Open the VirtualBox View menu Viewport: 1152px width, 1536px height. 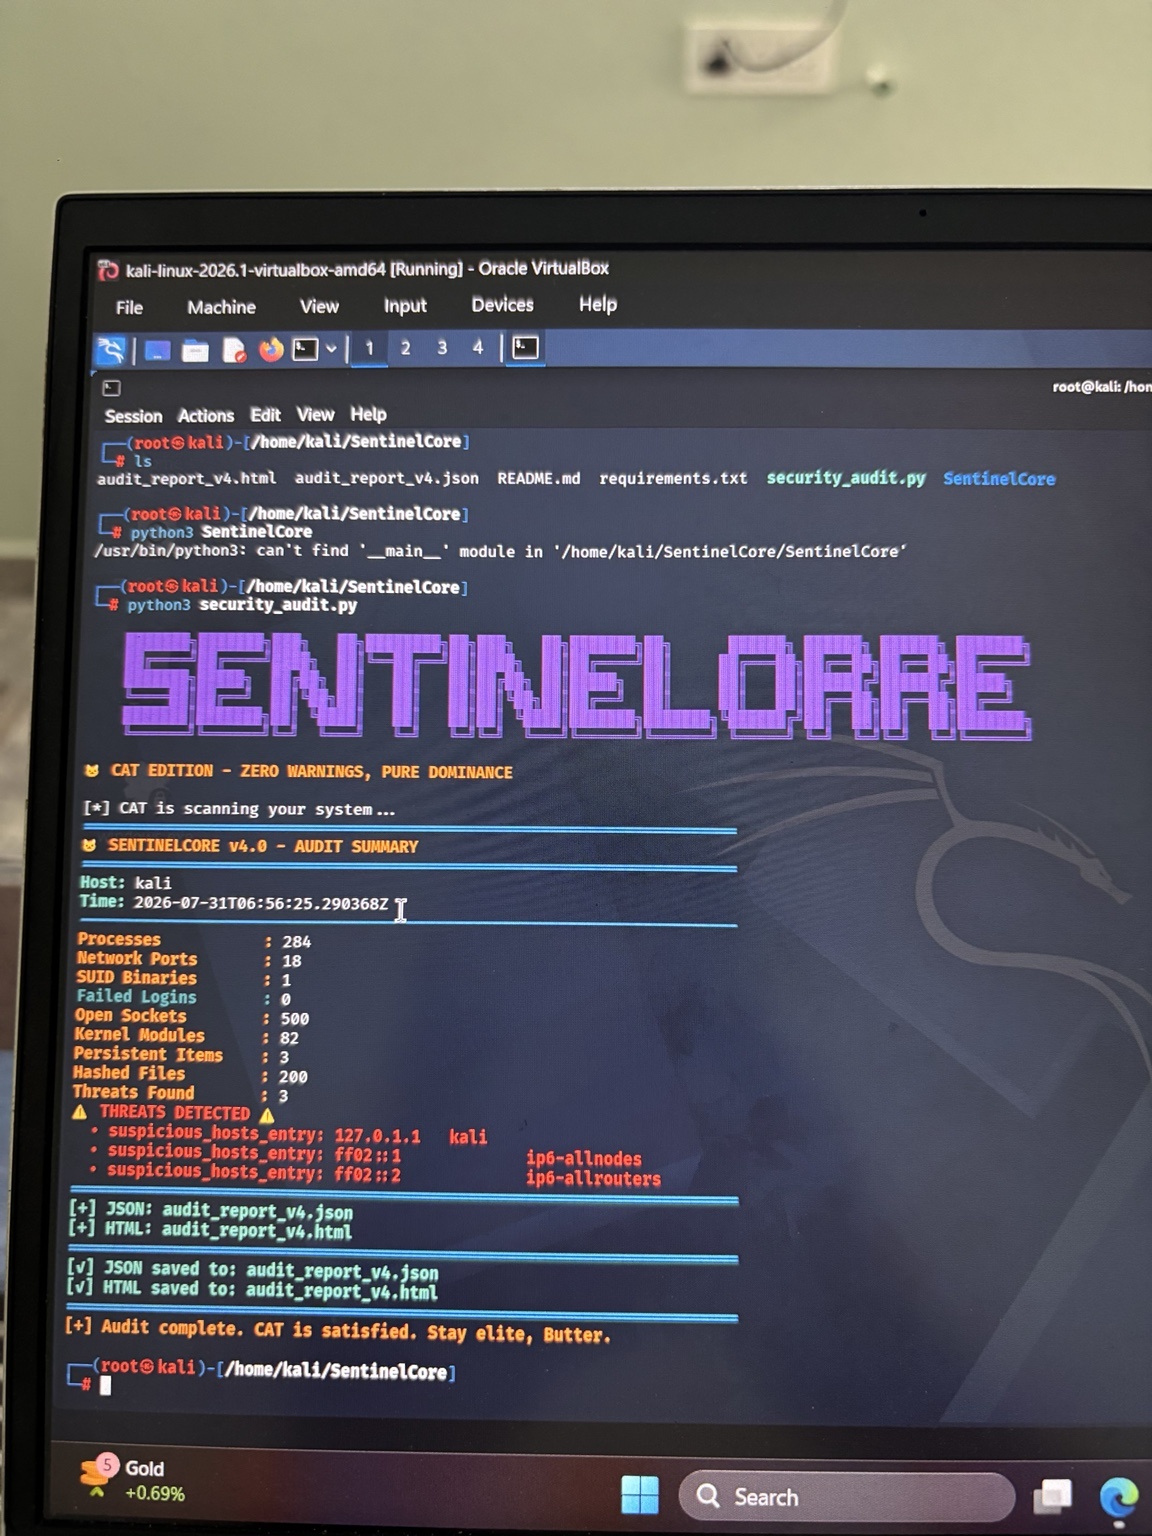tap(319, 306)
